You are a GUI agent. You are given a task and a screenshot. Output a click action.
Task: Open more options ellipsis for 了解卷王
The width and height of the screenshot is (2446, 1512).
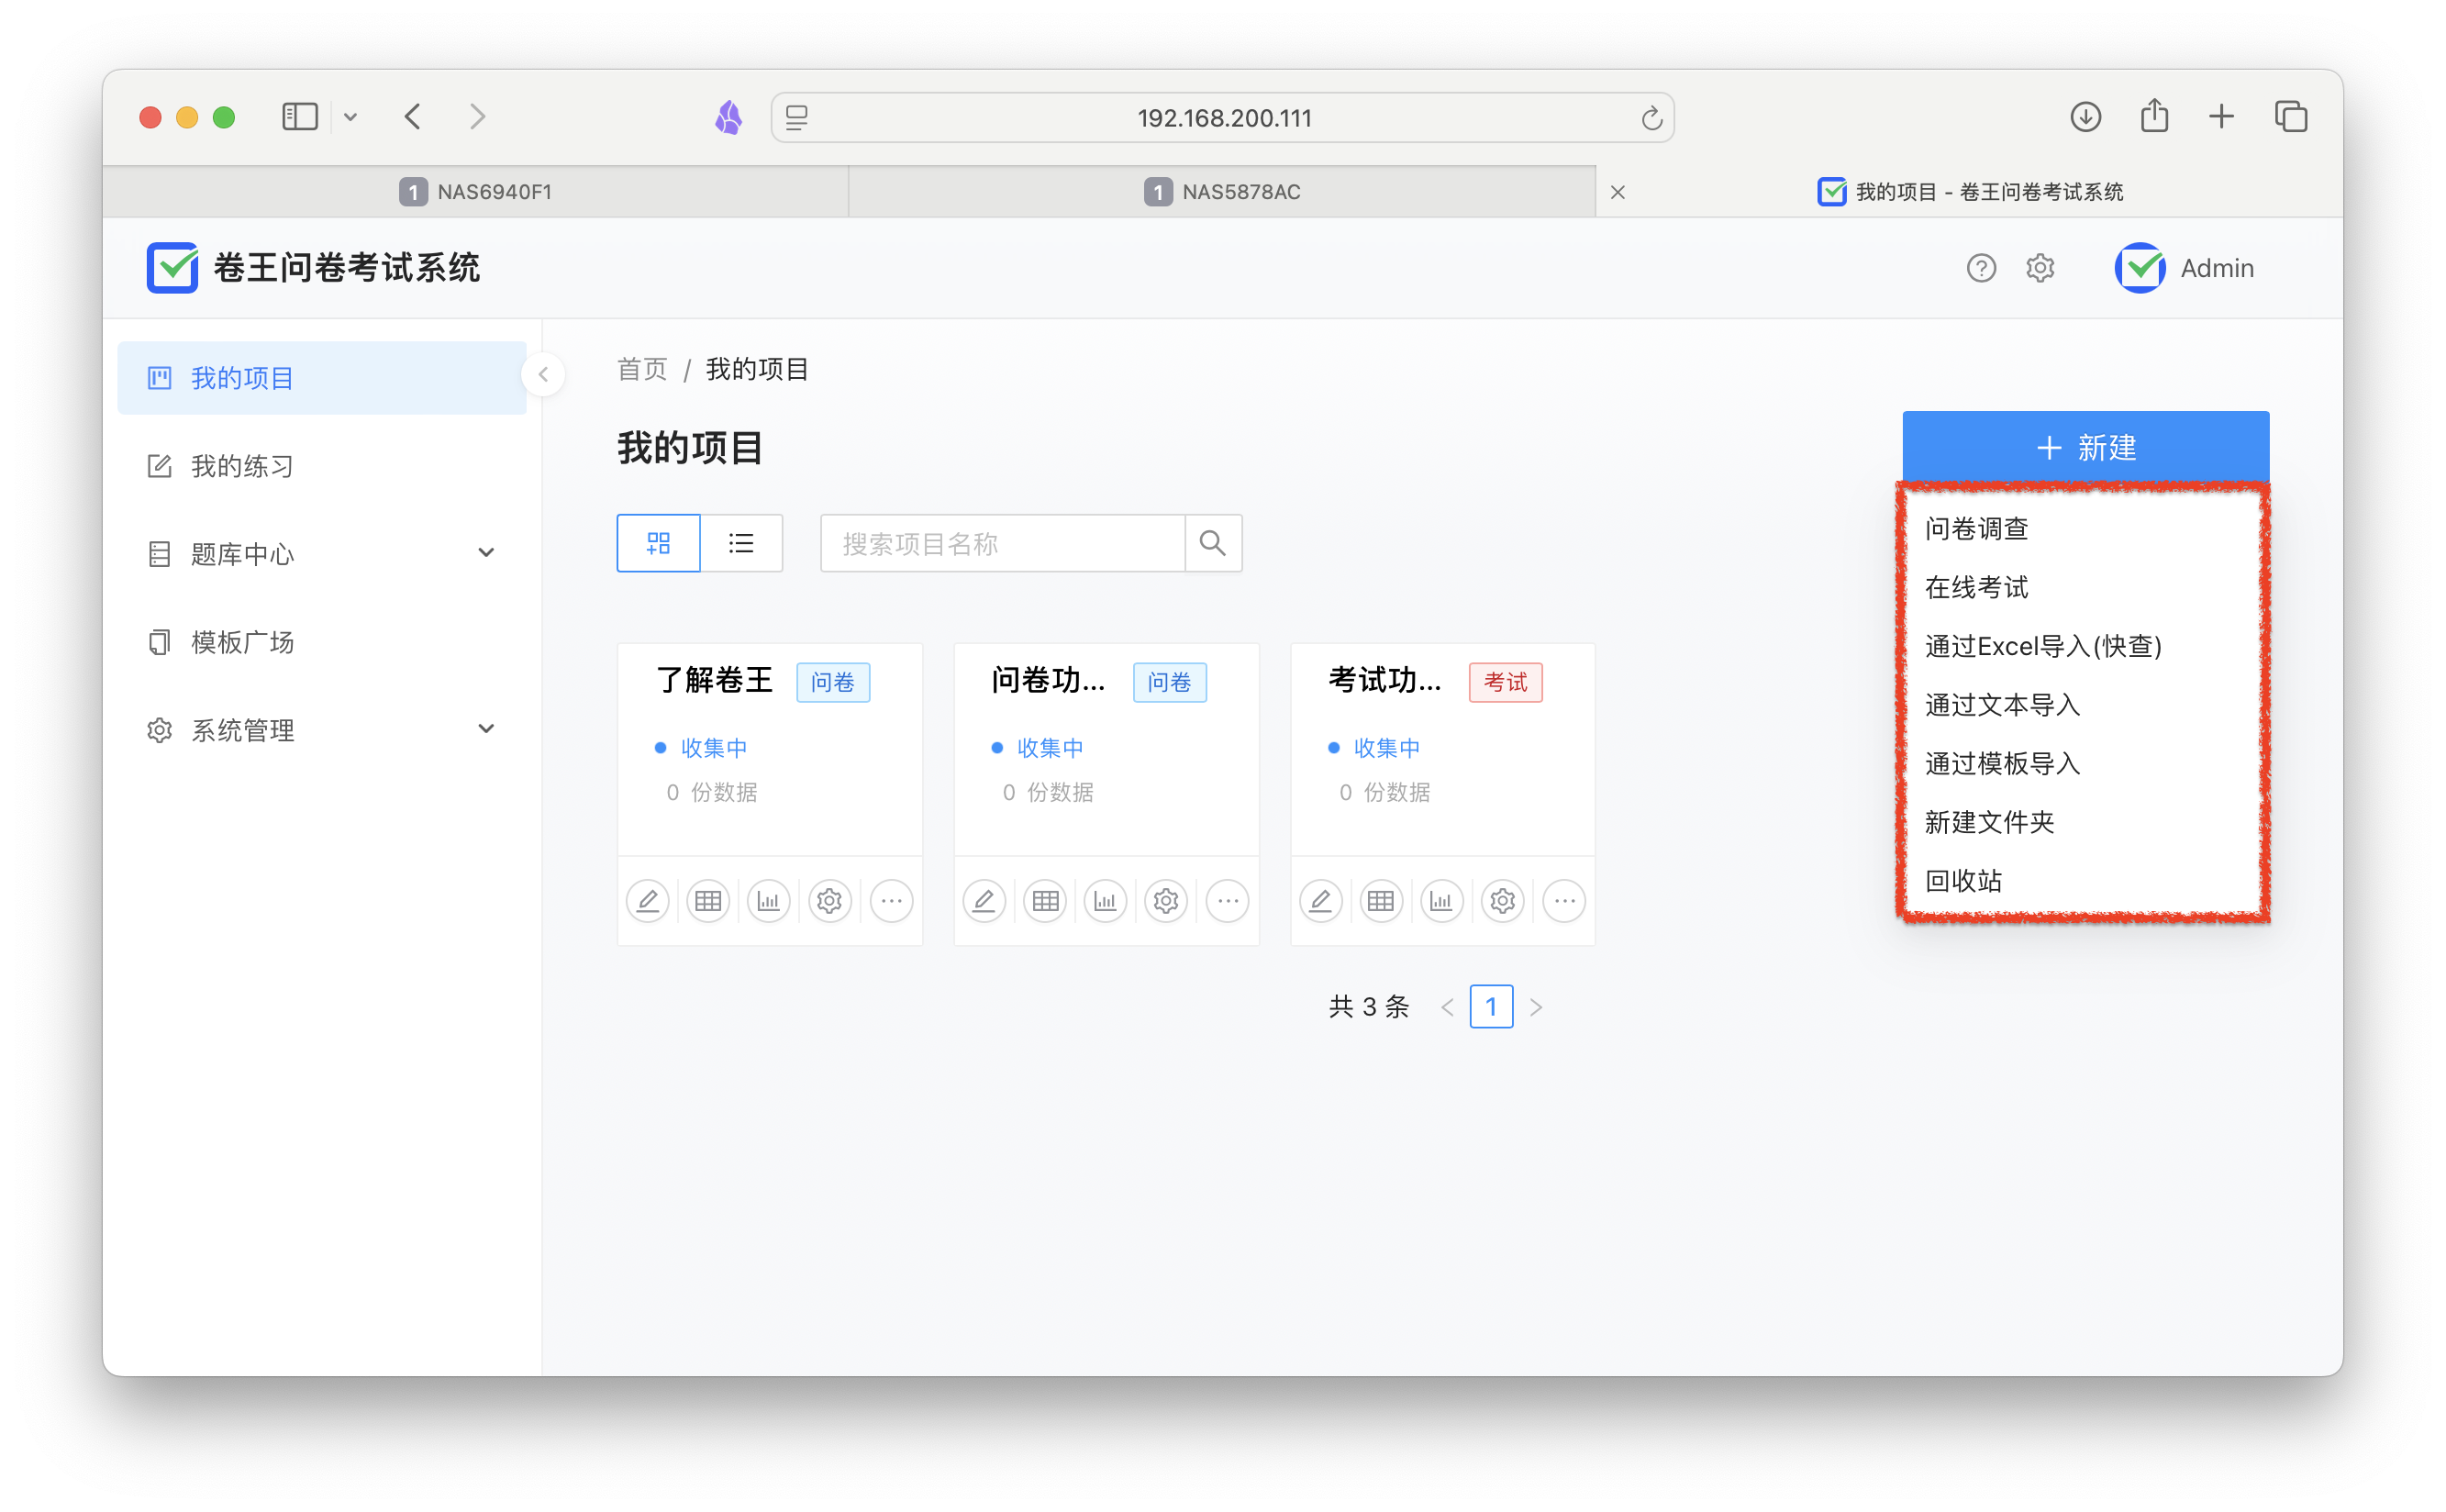click(891, 901)
